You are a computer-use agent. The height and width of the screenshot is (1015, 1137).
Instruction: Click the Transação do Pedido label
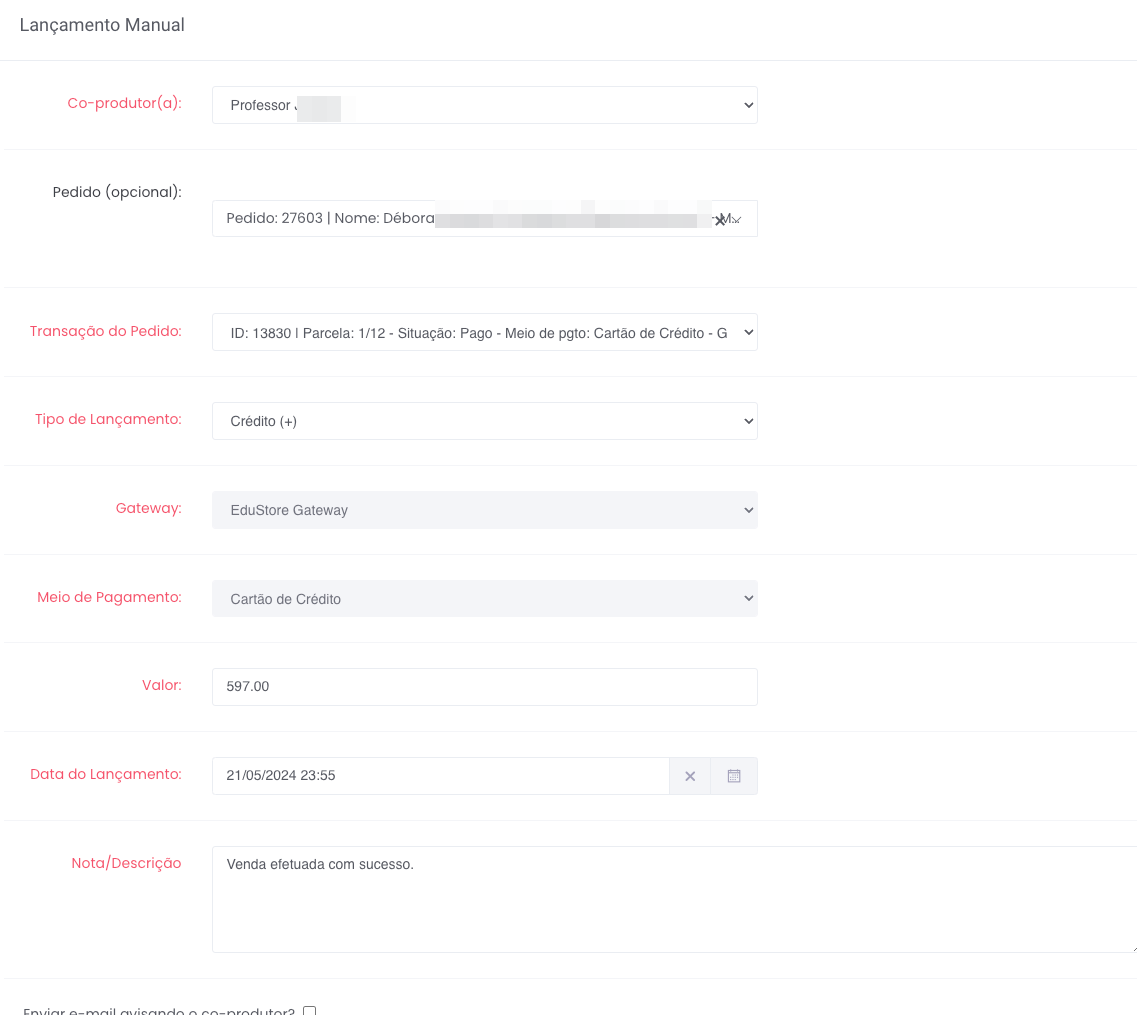pyautogui.click(x=106, y=331)
